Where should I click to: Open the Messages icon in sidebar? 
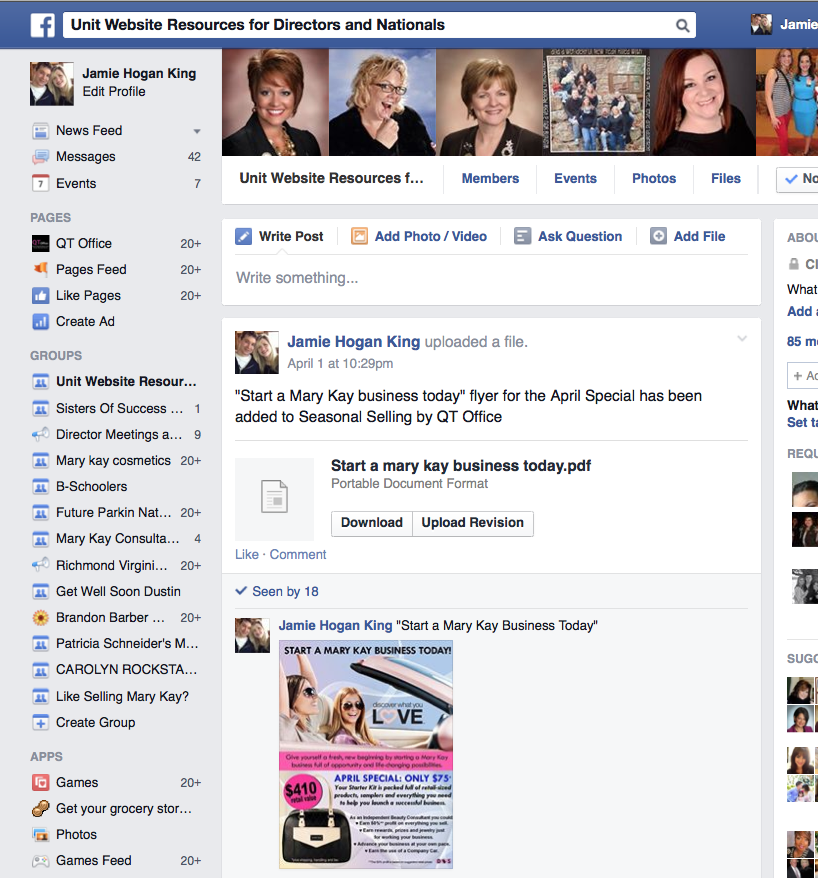tap(40, 157)
